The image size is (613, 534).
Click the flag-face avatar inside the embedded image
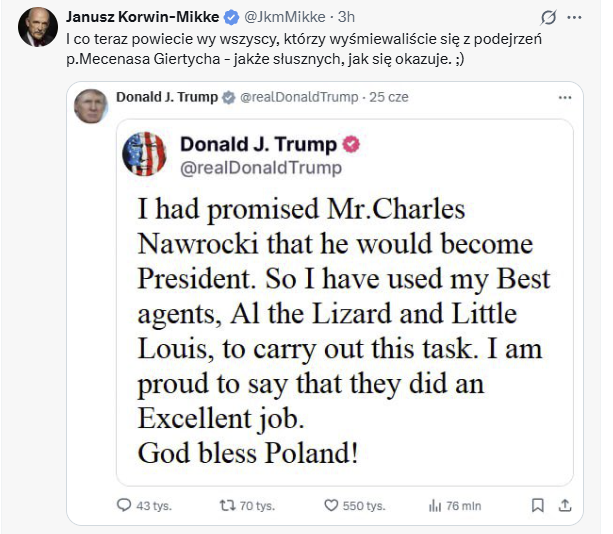click(144, 155)
